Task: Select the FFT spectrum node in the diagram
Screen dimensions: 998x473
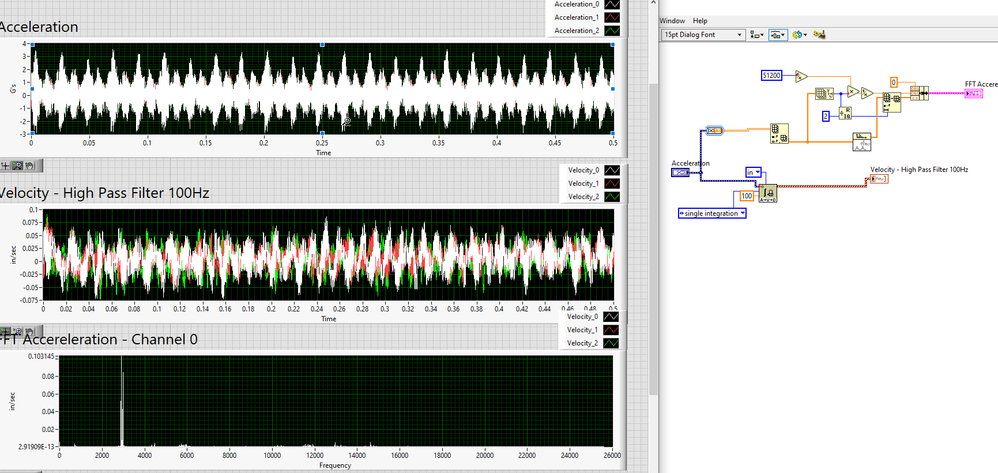Action: pos(862,142)
